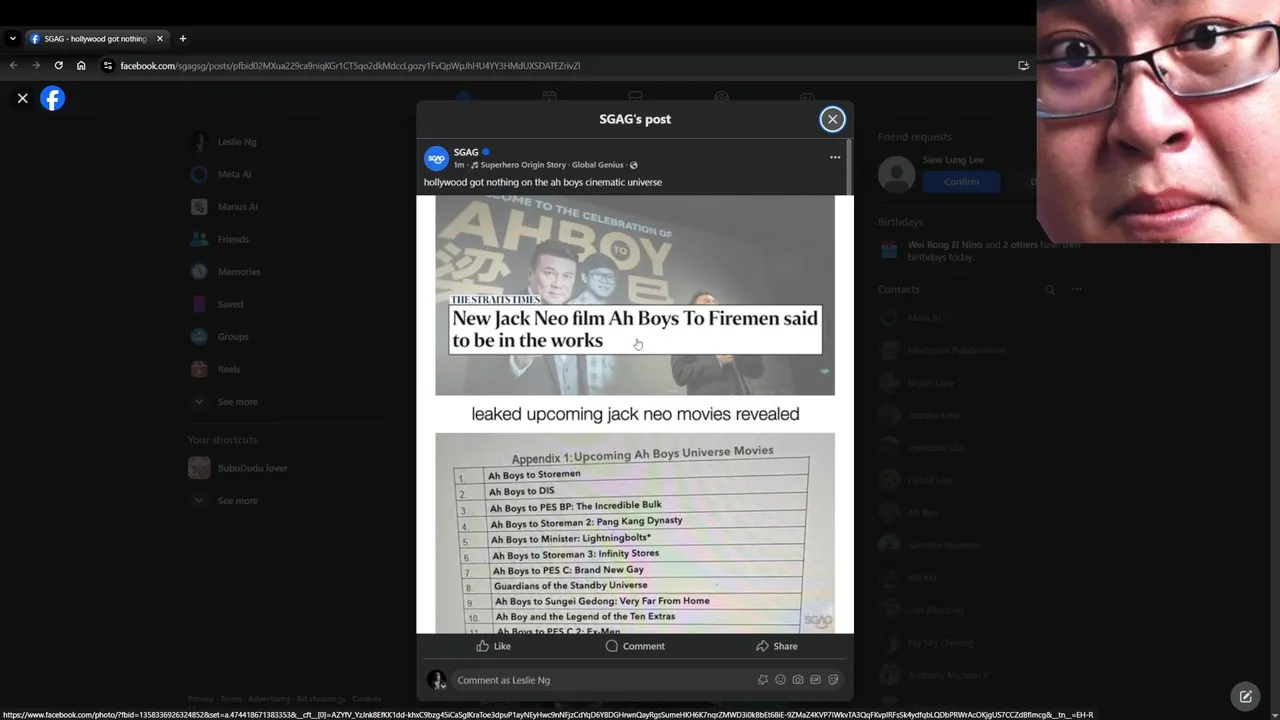Start a new message with pencil icon
The height and width of the screenshot is (720, 1280).
pyautogui.click(x=1245, y=696)
